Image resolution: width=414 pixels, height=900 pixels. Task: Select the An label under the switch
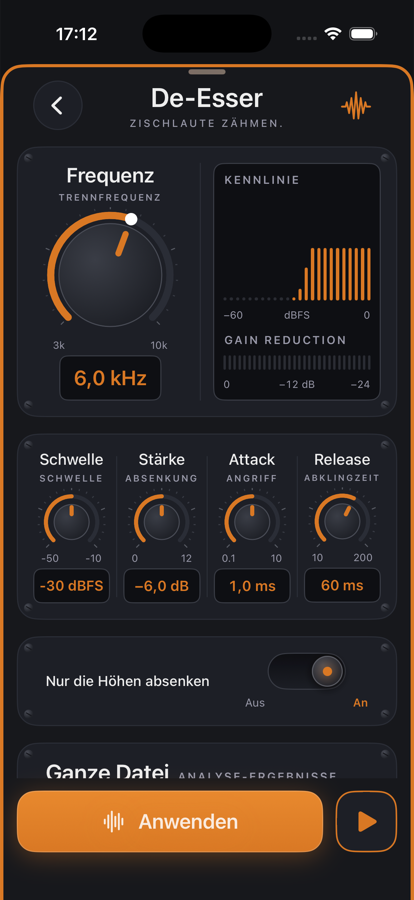361,703
